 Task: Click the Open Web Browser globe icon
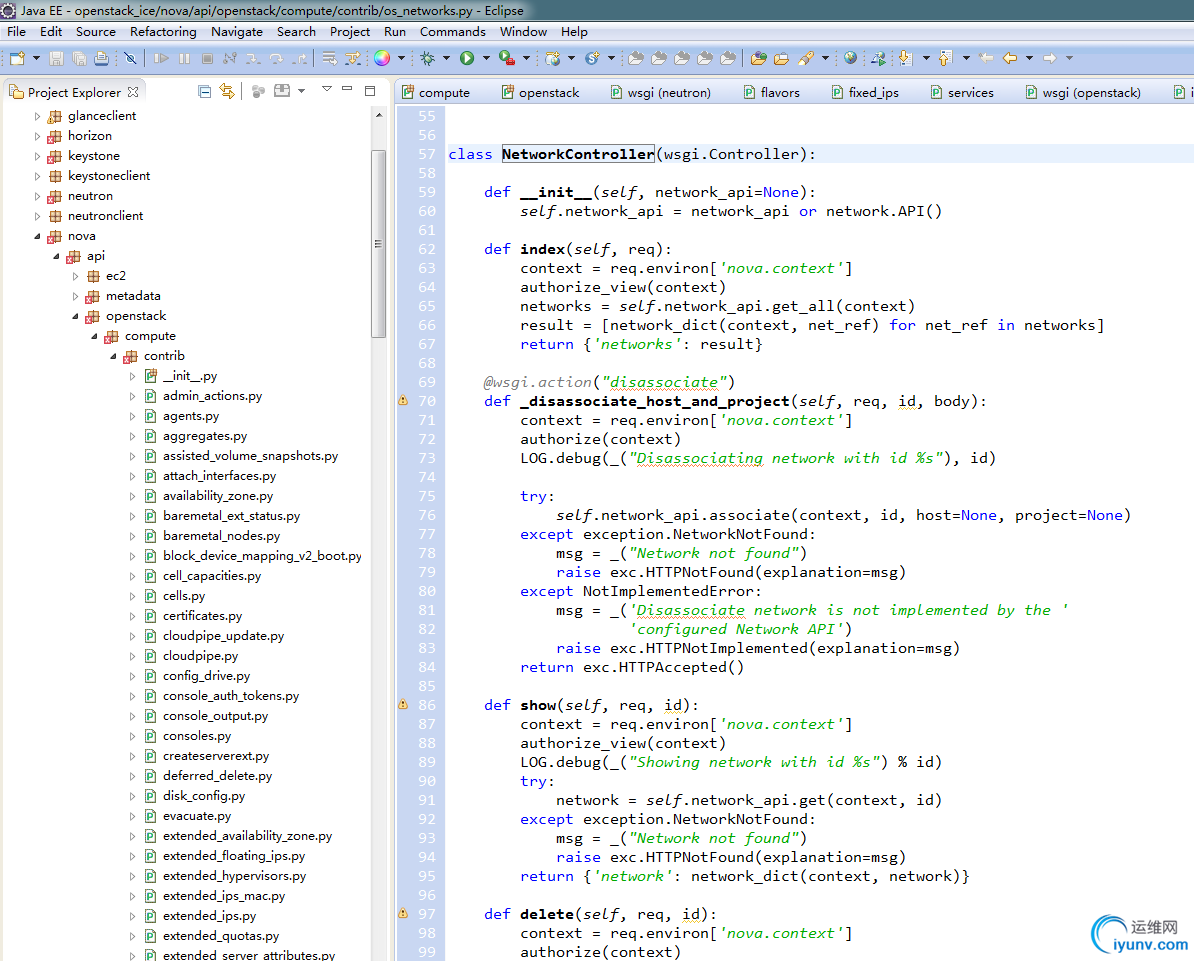[850, 58]
